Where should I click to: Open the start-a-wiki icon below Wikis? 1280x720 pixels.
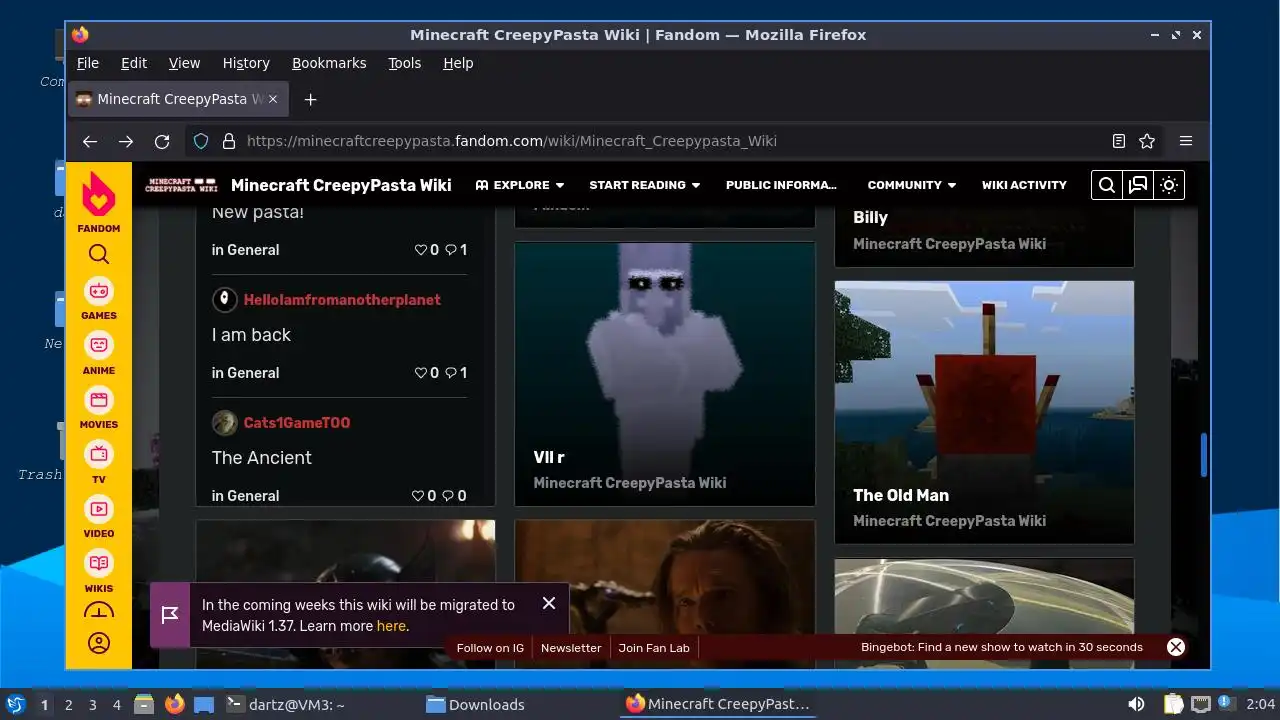tap(98, 611)
